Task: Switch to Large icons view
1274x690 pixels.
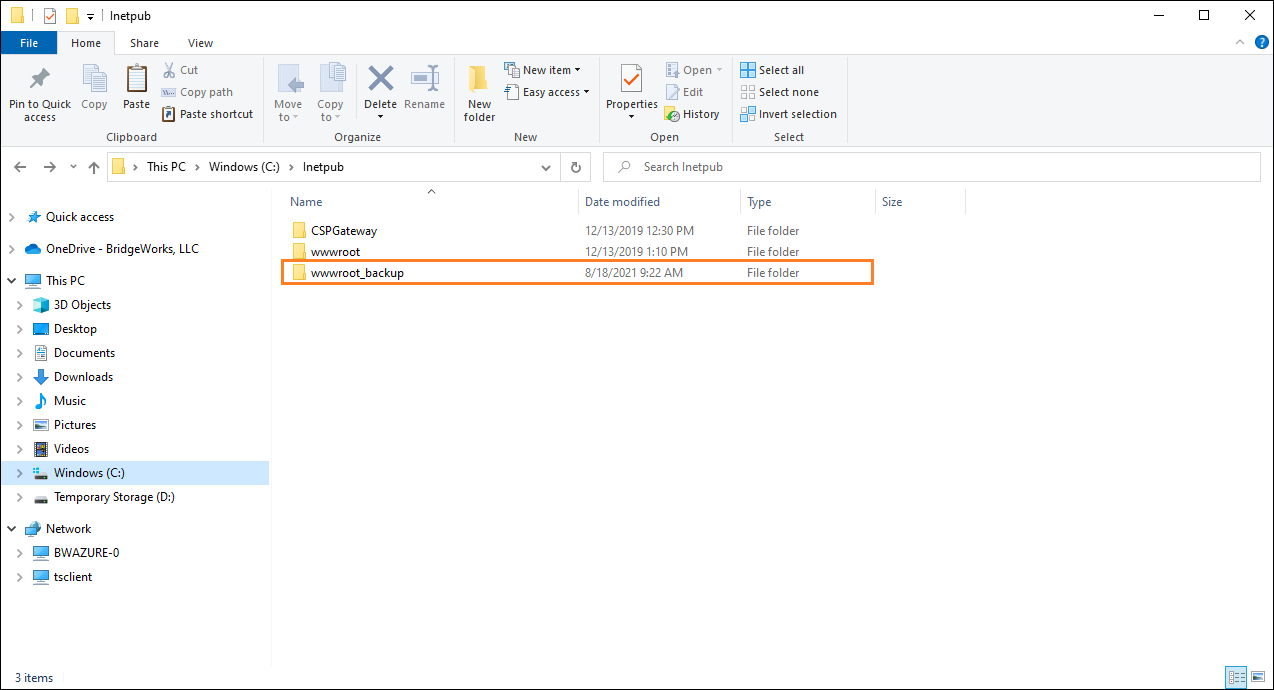Action: 1256,678
